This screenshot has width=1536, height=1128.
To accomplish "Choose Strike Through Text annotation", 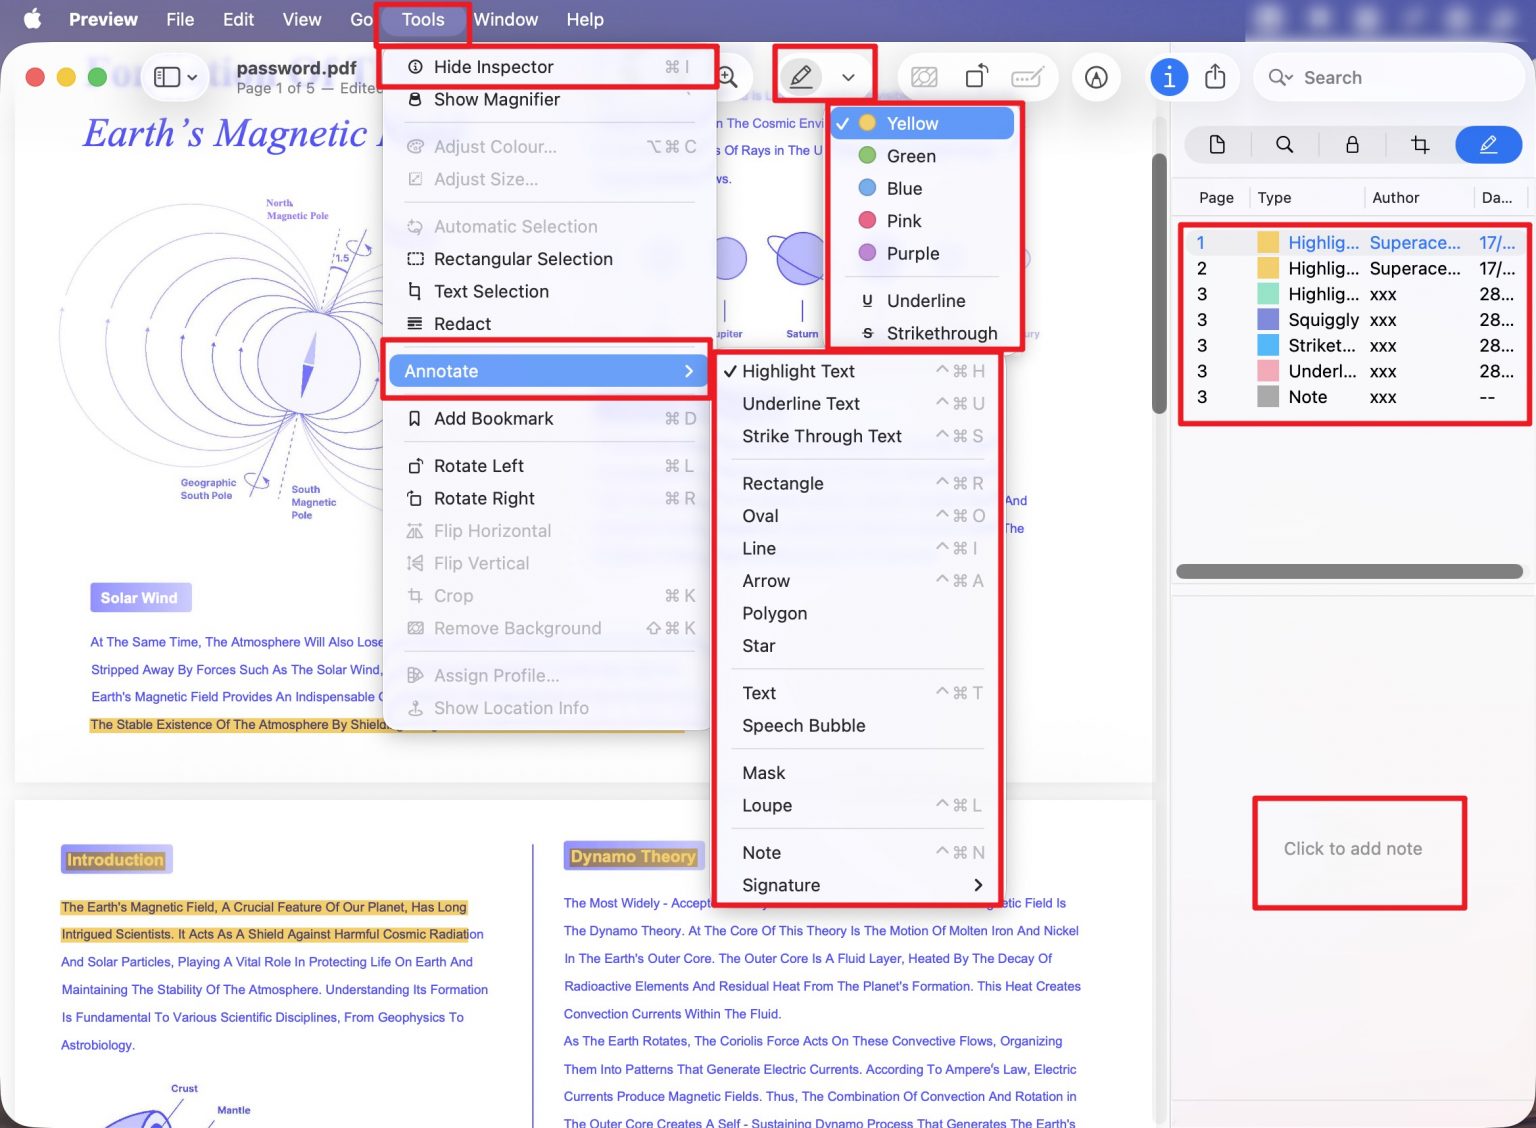I will click(857, 436).
